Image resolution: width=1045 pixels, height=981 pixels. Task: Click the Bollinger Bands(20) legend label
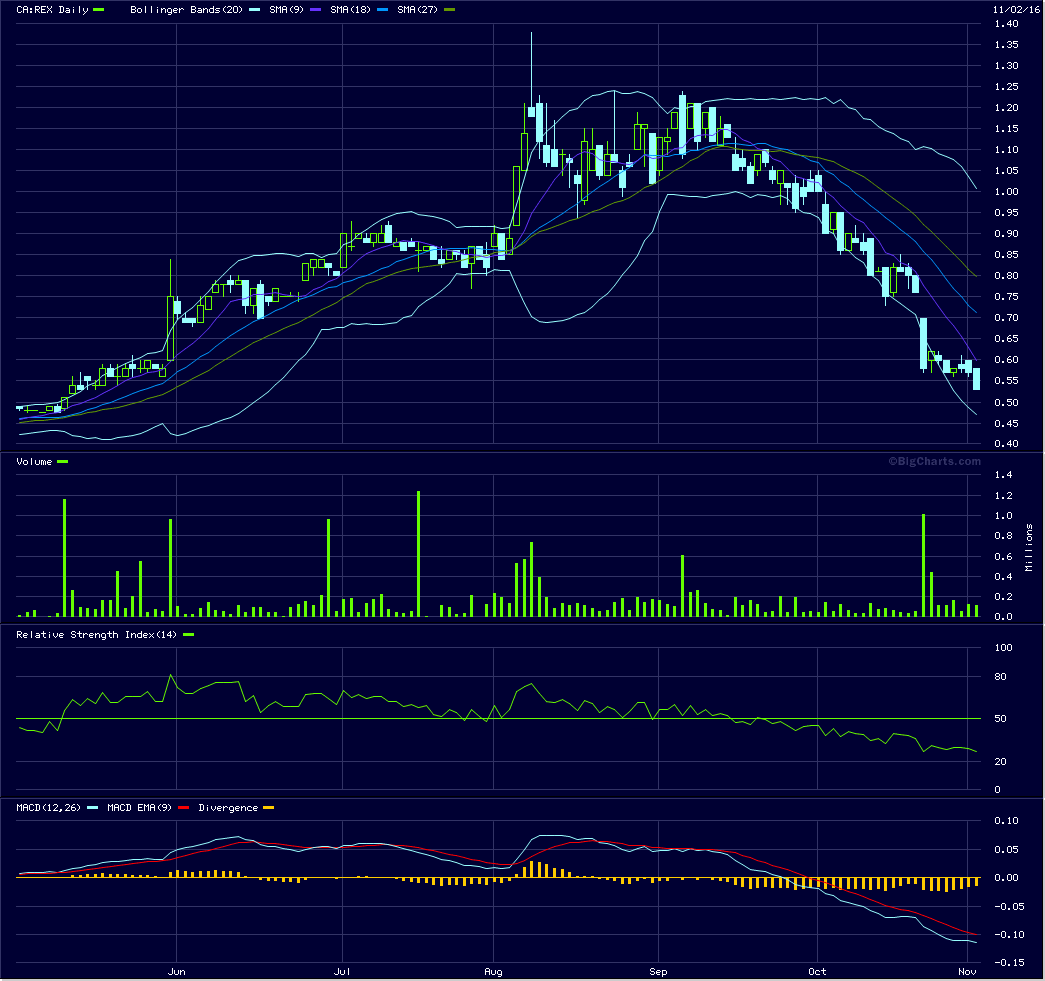(x=186, y=10)
